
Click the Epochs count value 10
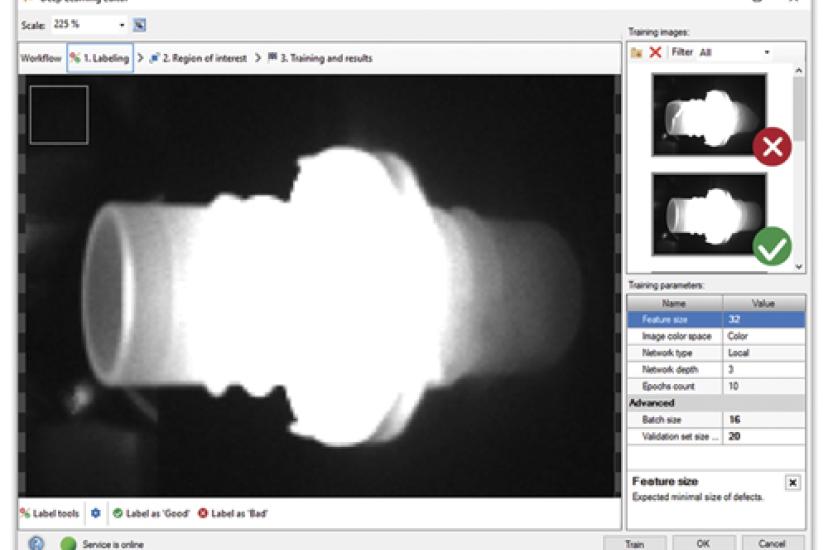pyautogui.click(x=764, y=386)
